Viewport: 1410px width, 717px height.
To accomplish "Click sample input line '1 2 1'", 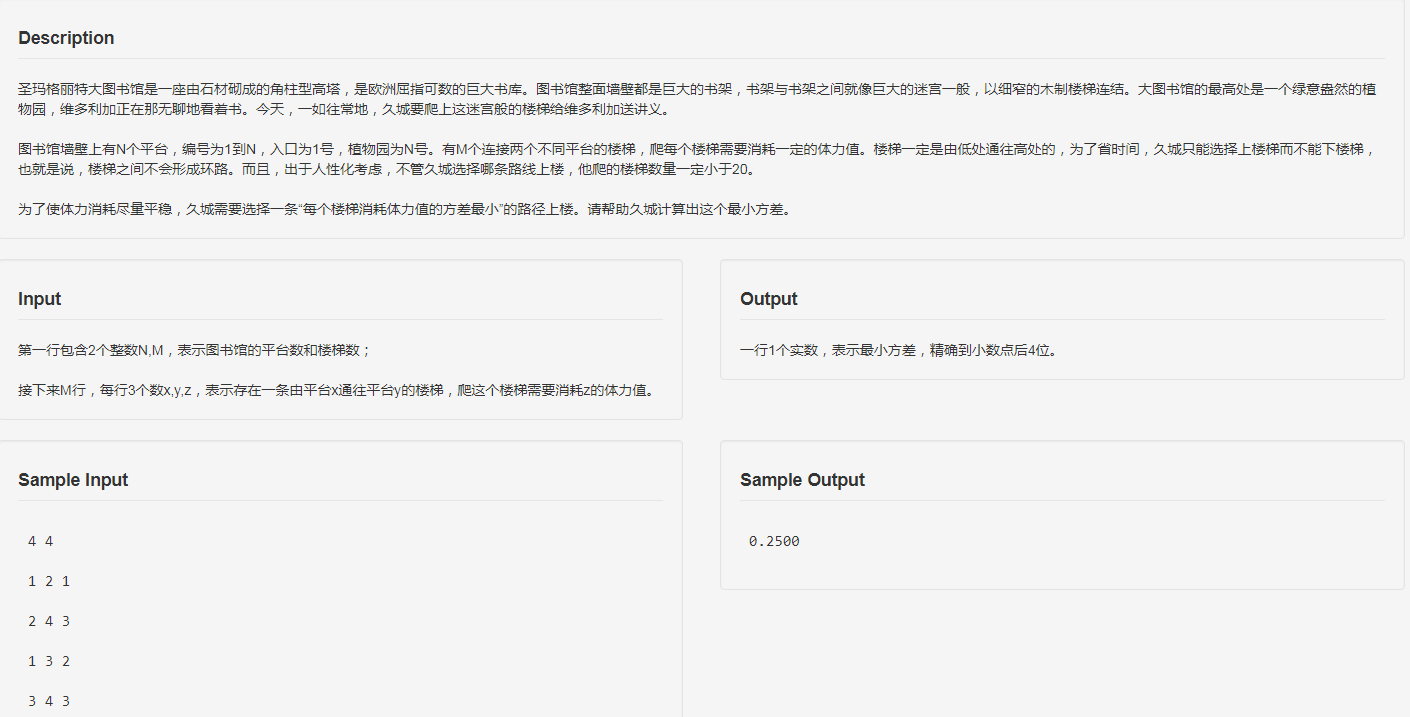I will tap(49, 581).
